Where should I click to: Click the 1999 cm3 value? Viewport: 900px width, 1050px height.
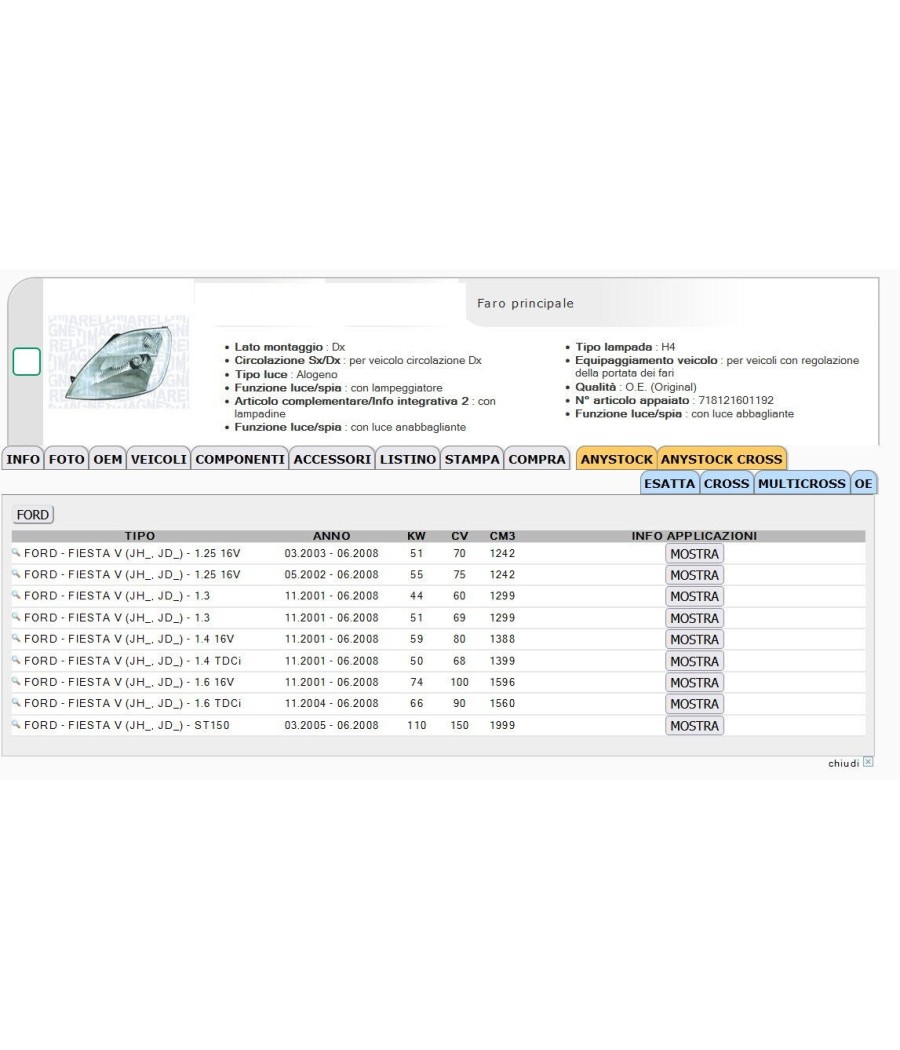point(502,725)
